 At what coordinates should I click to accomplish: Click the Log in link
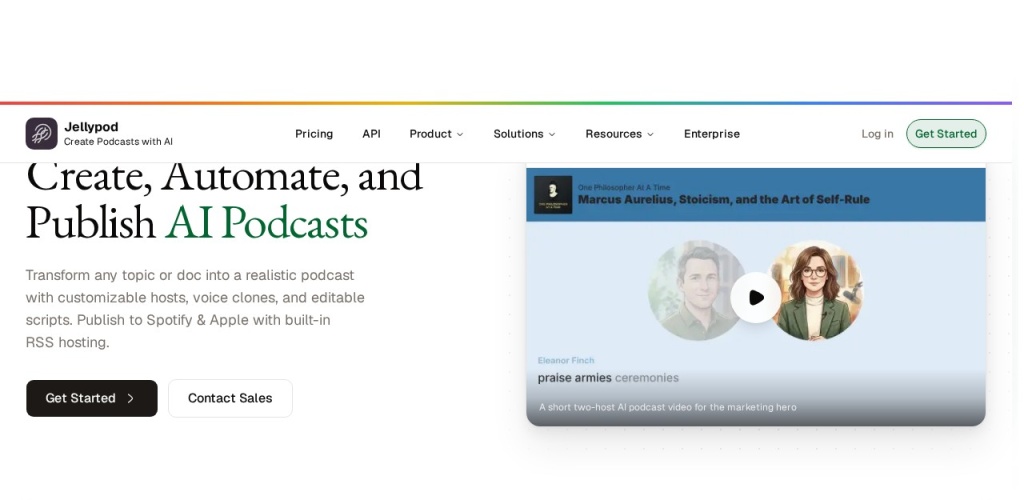point(876,134)
